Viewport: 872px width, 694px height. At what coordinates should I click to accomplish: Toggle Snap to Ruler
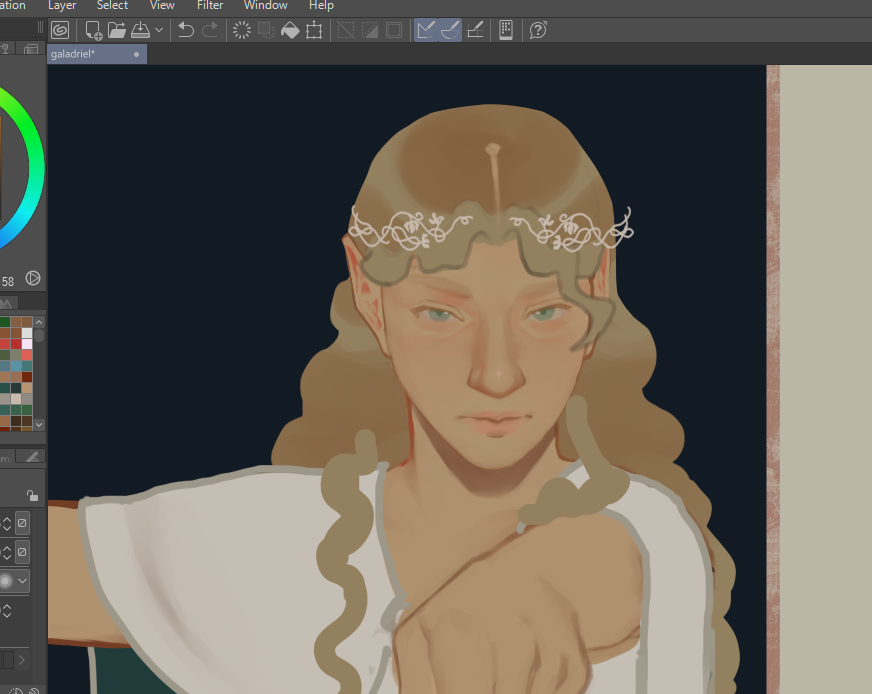(426, 30)
